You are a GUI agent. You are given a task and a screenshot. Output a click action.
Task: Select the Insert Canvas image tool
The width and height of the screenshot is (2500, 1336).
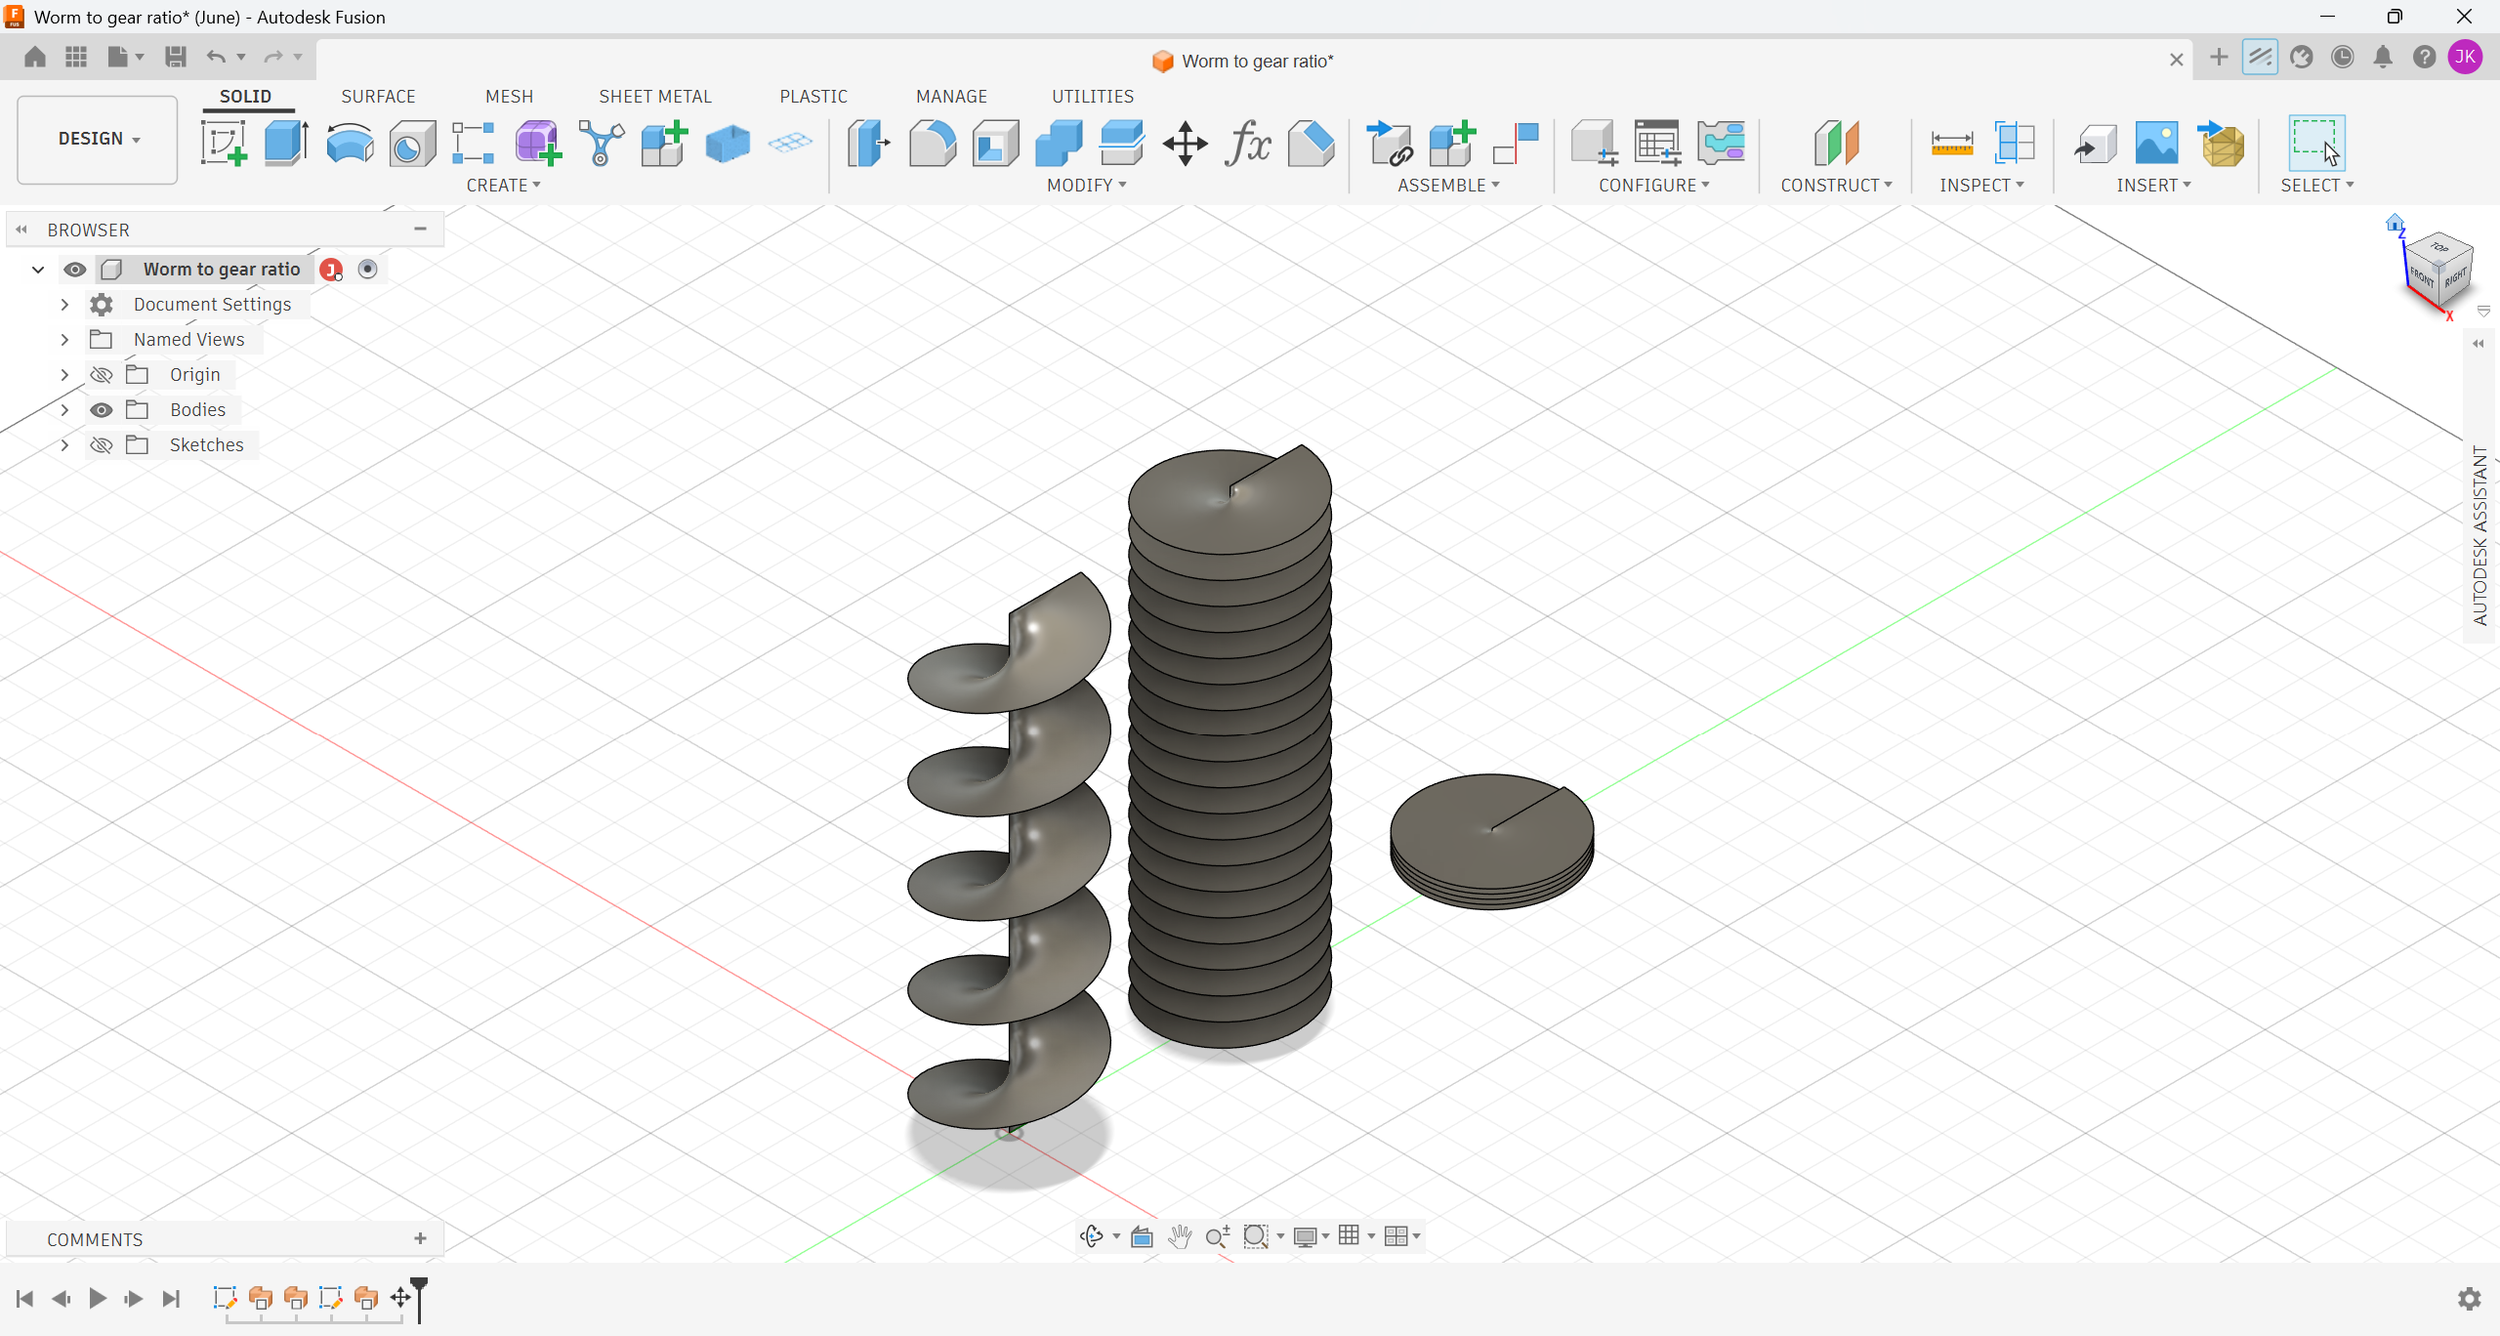tap(2157, 143)
